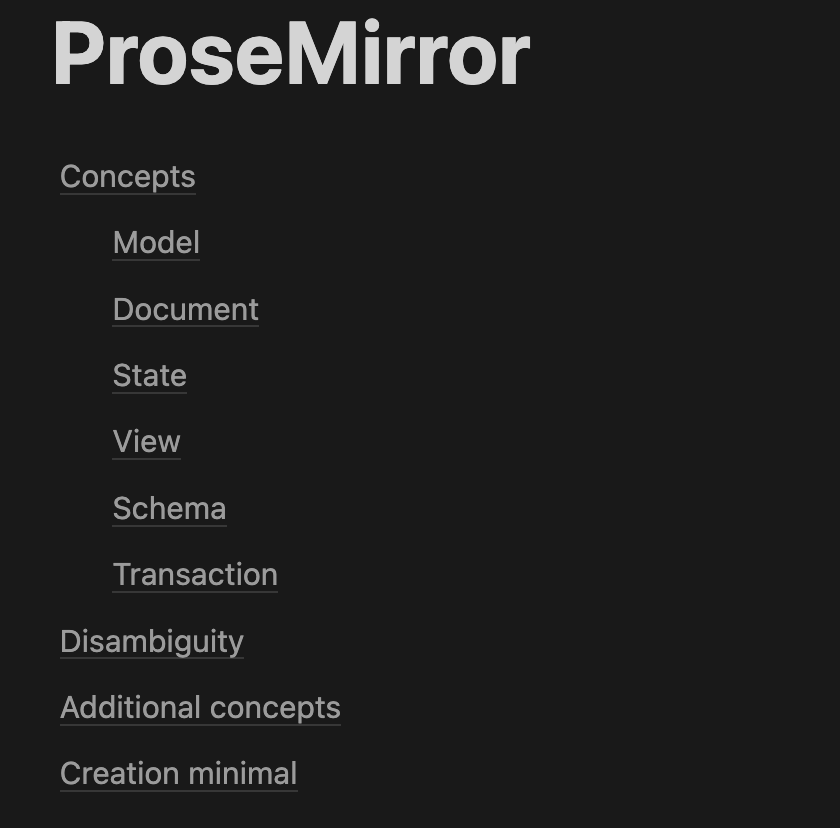840x828 pixels.
Task: Jump to Disambiguity heading link
Action: click(151, 642)
